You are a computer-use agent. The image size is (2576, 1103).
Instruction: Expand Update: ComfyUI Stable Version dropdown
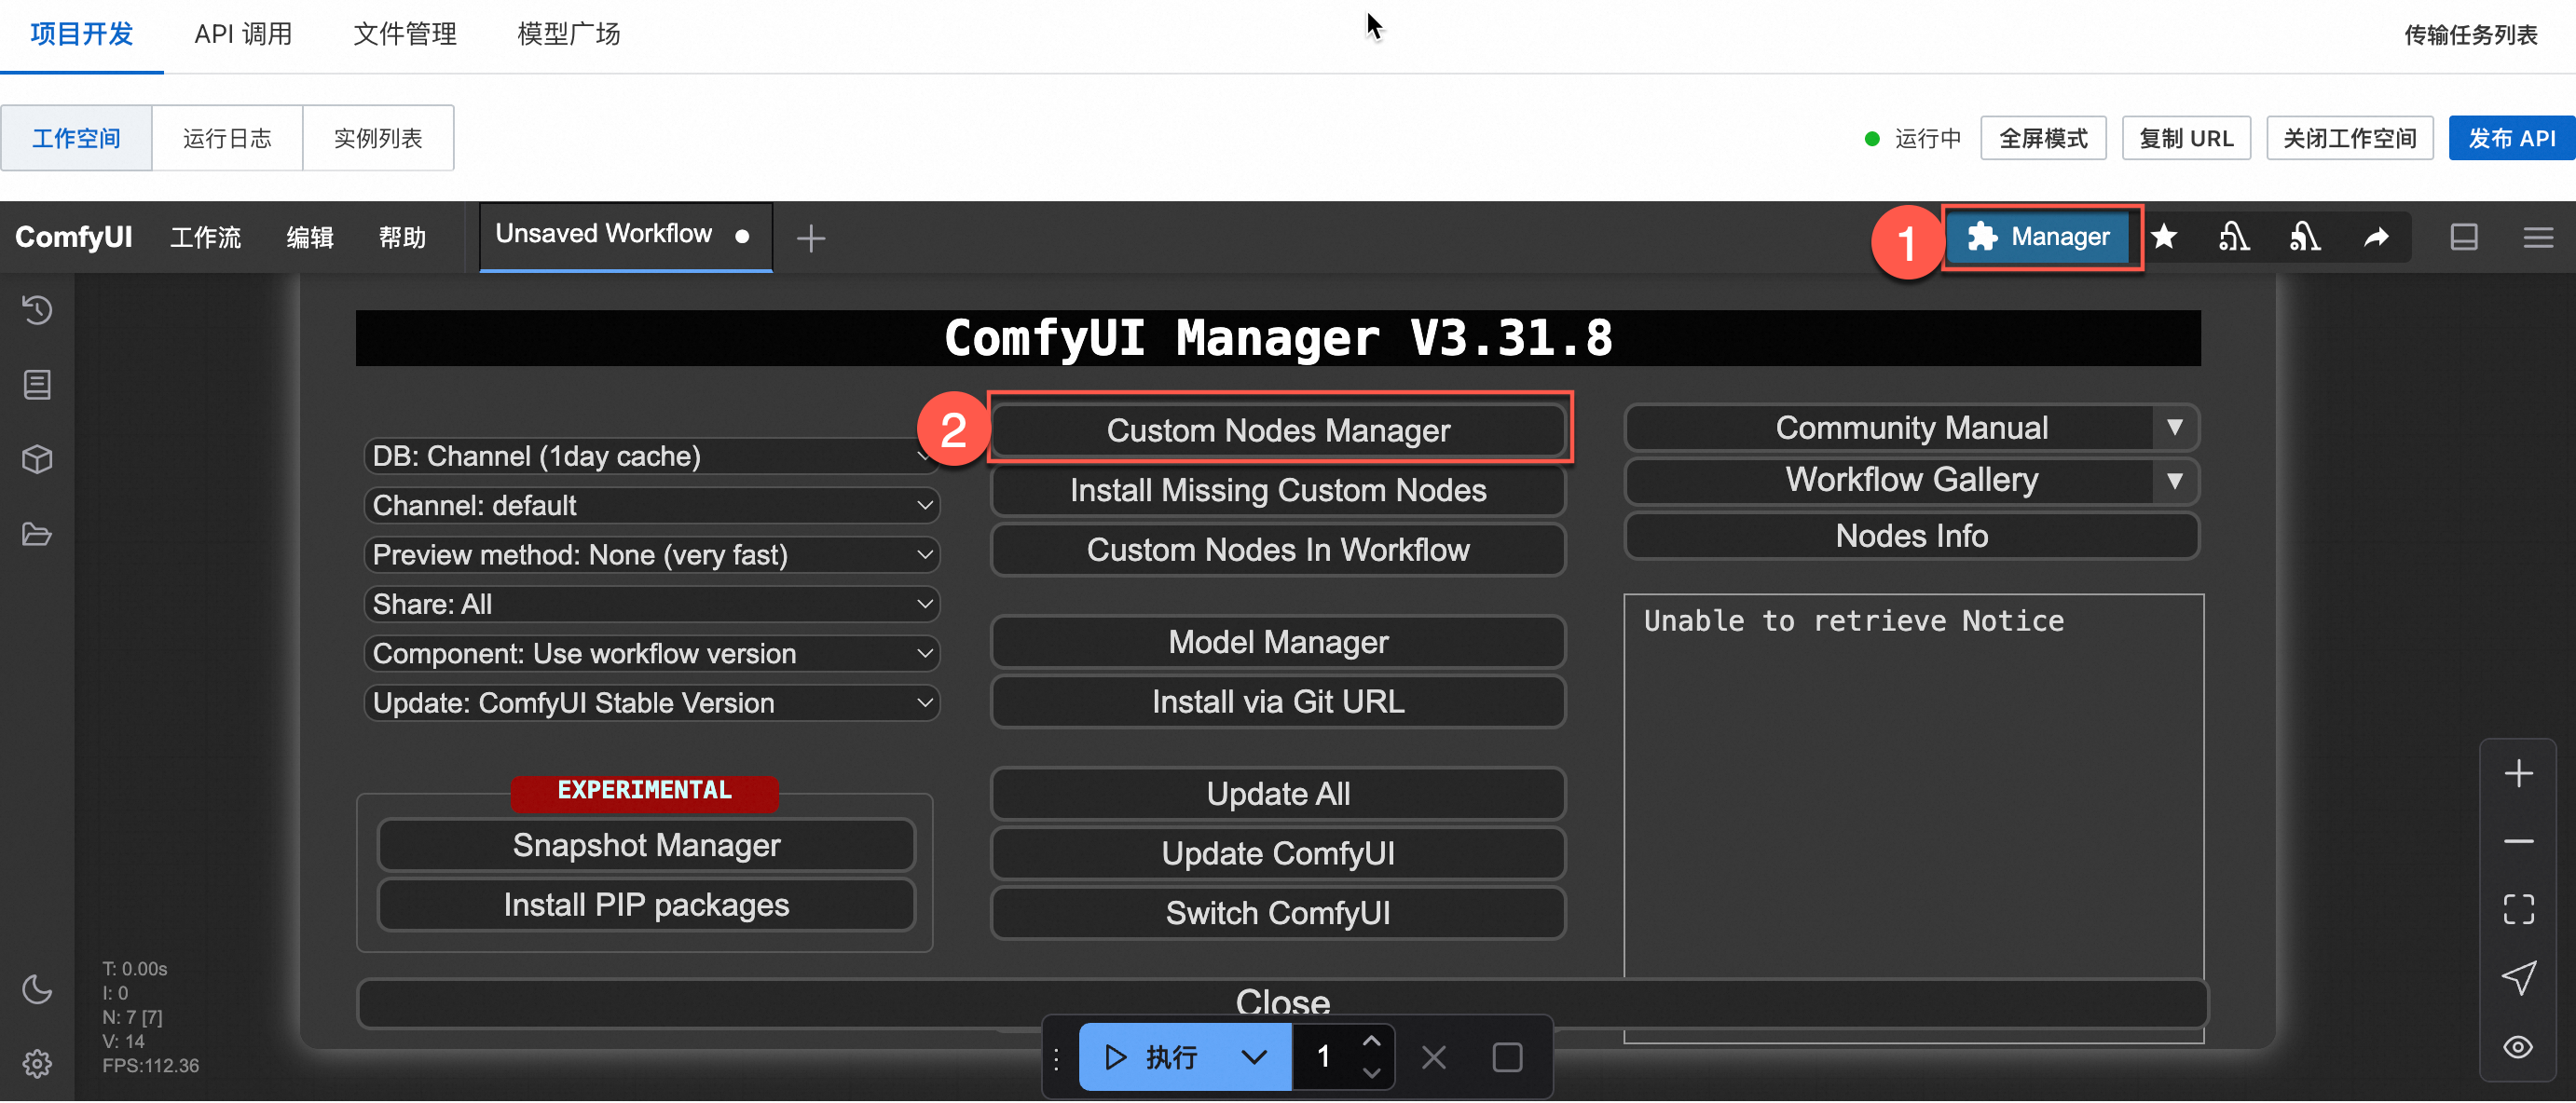tap(651, 703)
